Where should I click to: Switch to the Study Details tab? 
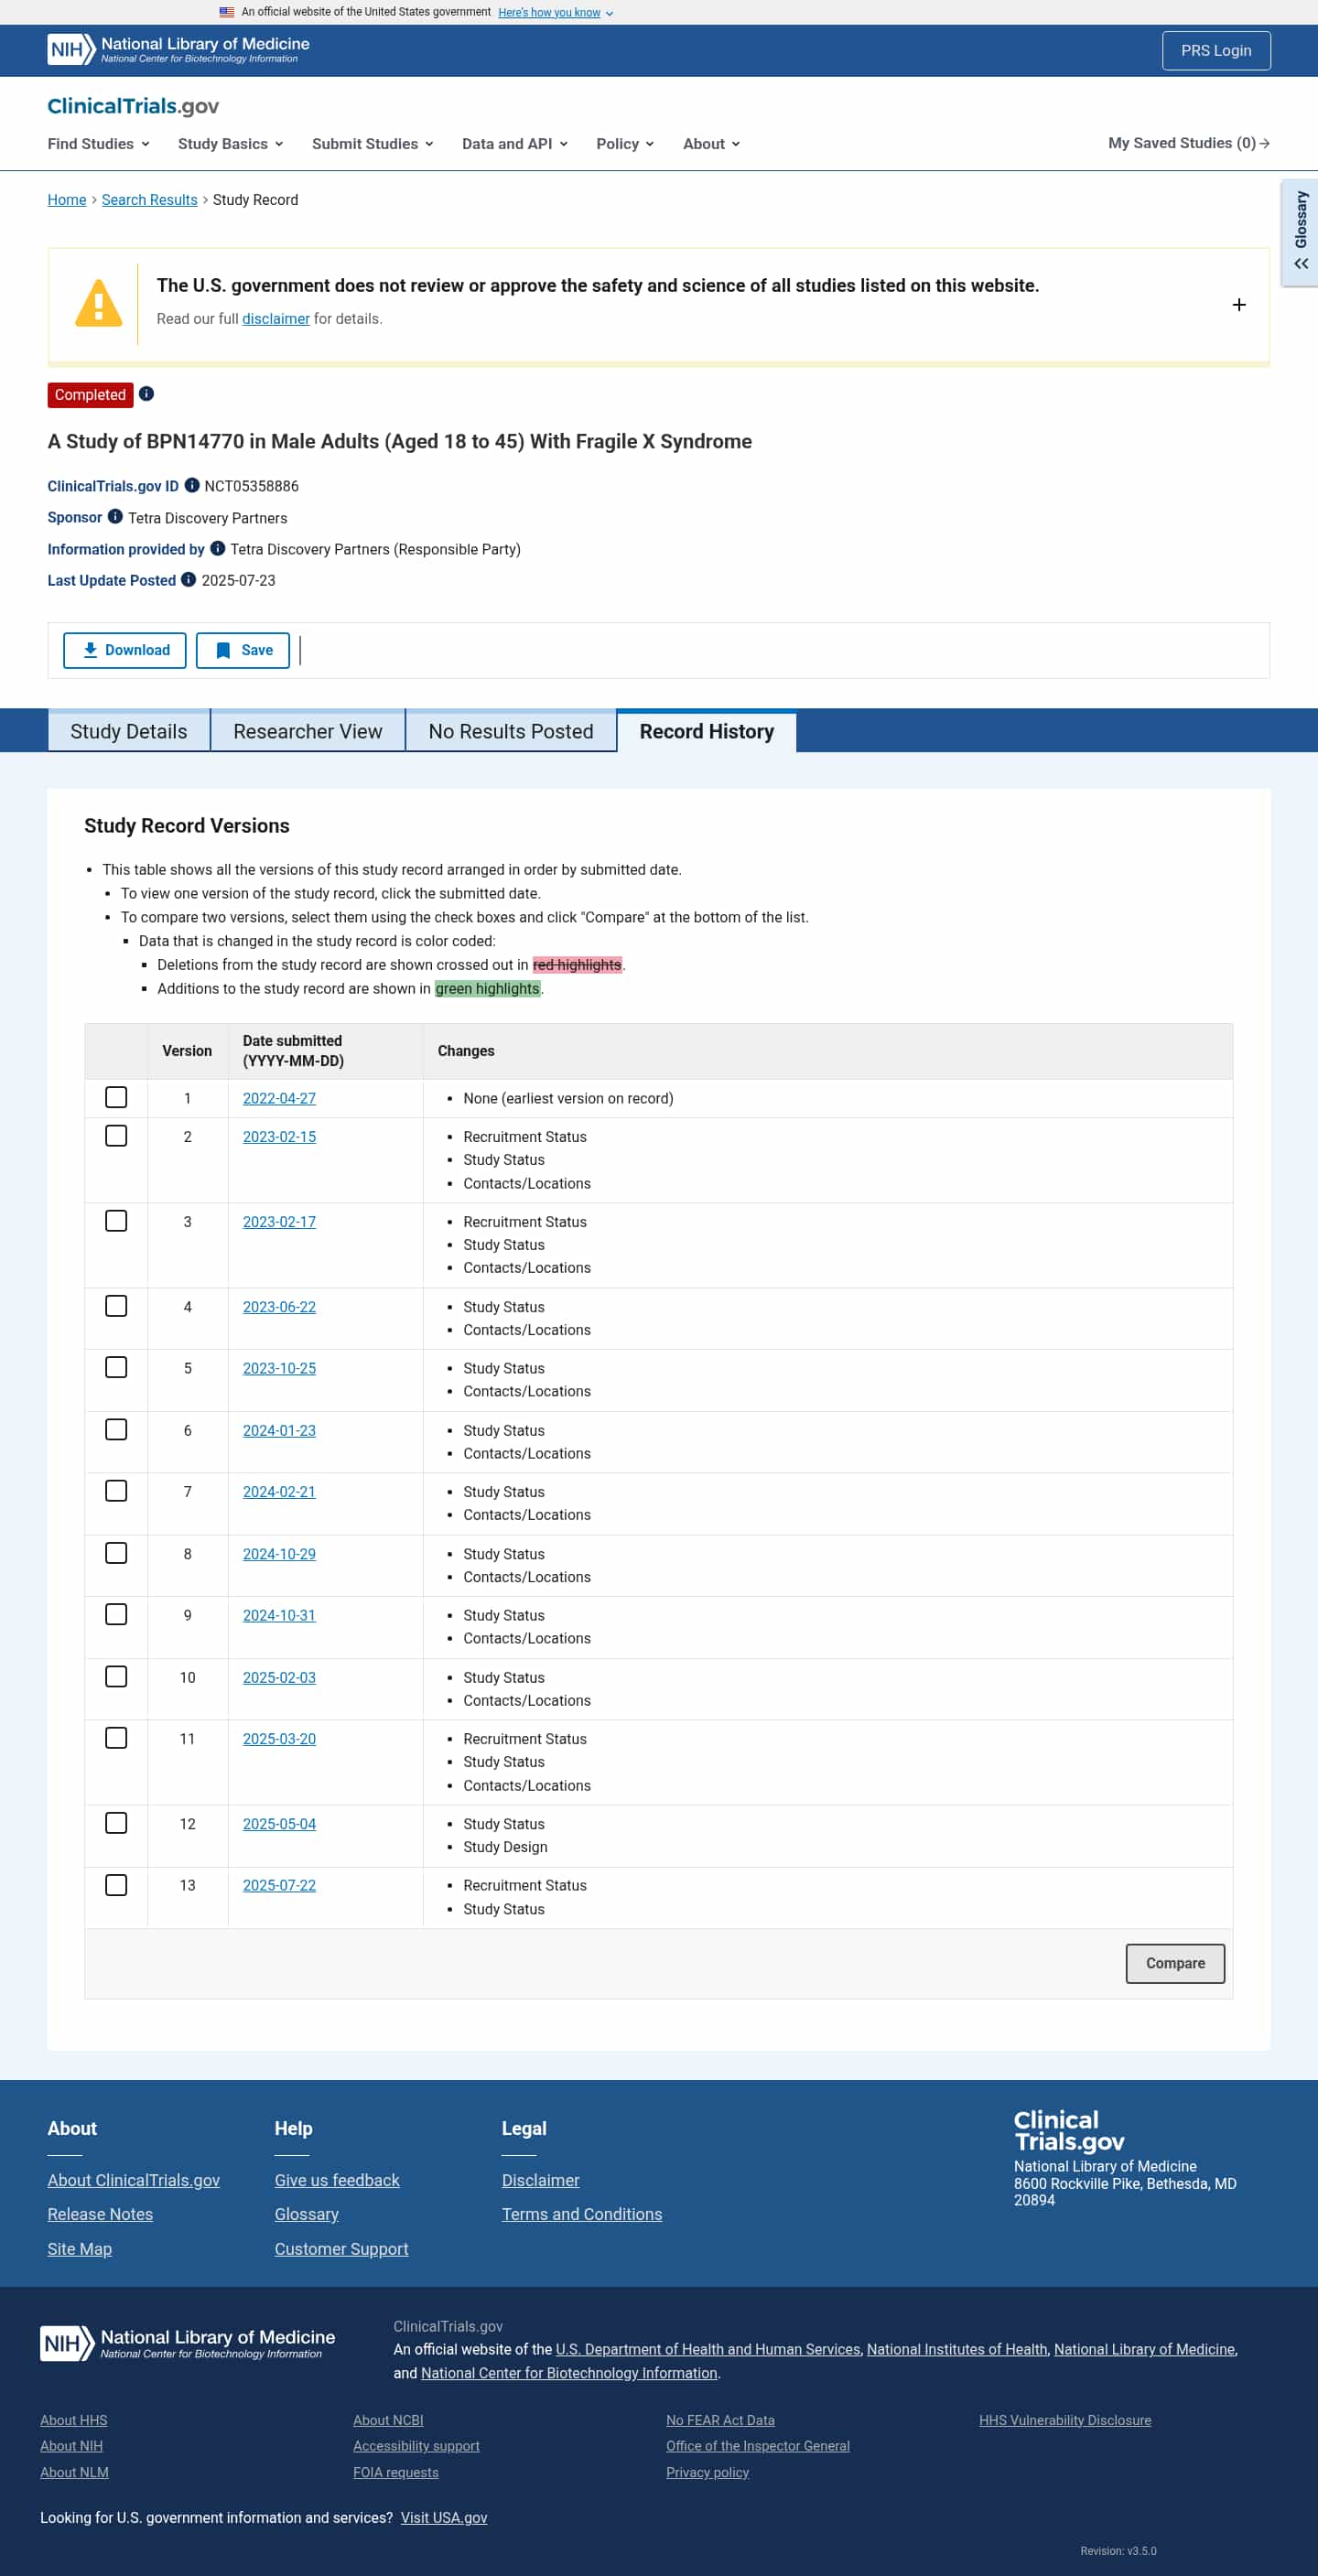129,731
